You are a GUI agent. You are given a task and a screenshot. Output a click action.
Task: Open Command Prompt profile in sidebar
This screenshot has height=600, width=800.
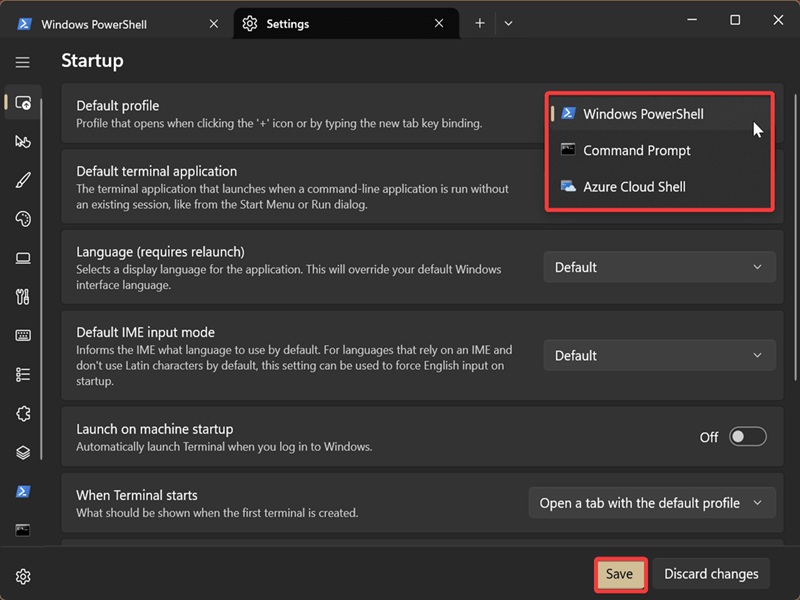pos(23,530)
